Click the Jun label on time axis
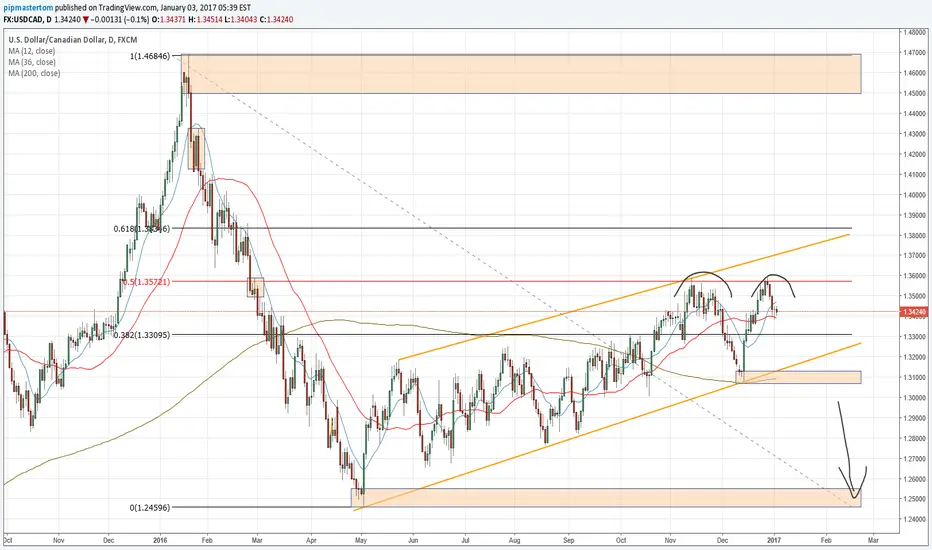This screenshot has width=932, height=550. coord(413,540)
